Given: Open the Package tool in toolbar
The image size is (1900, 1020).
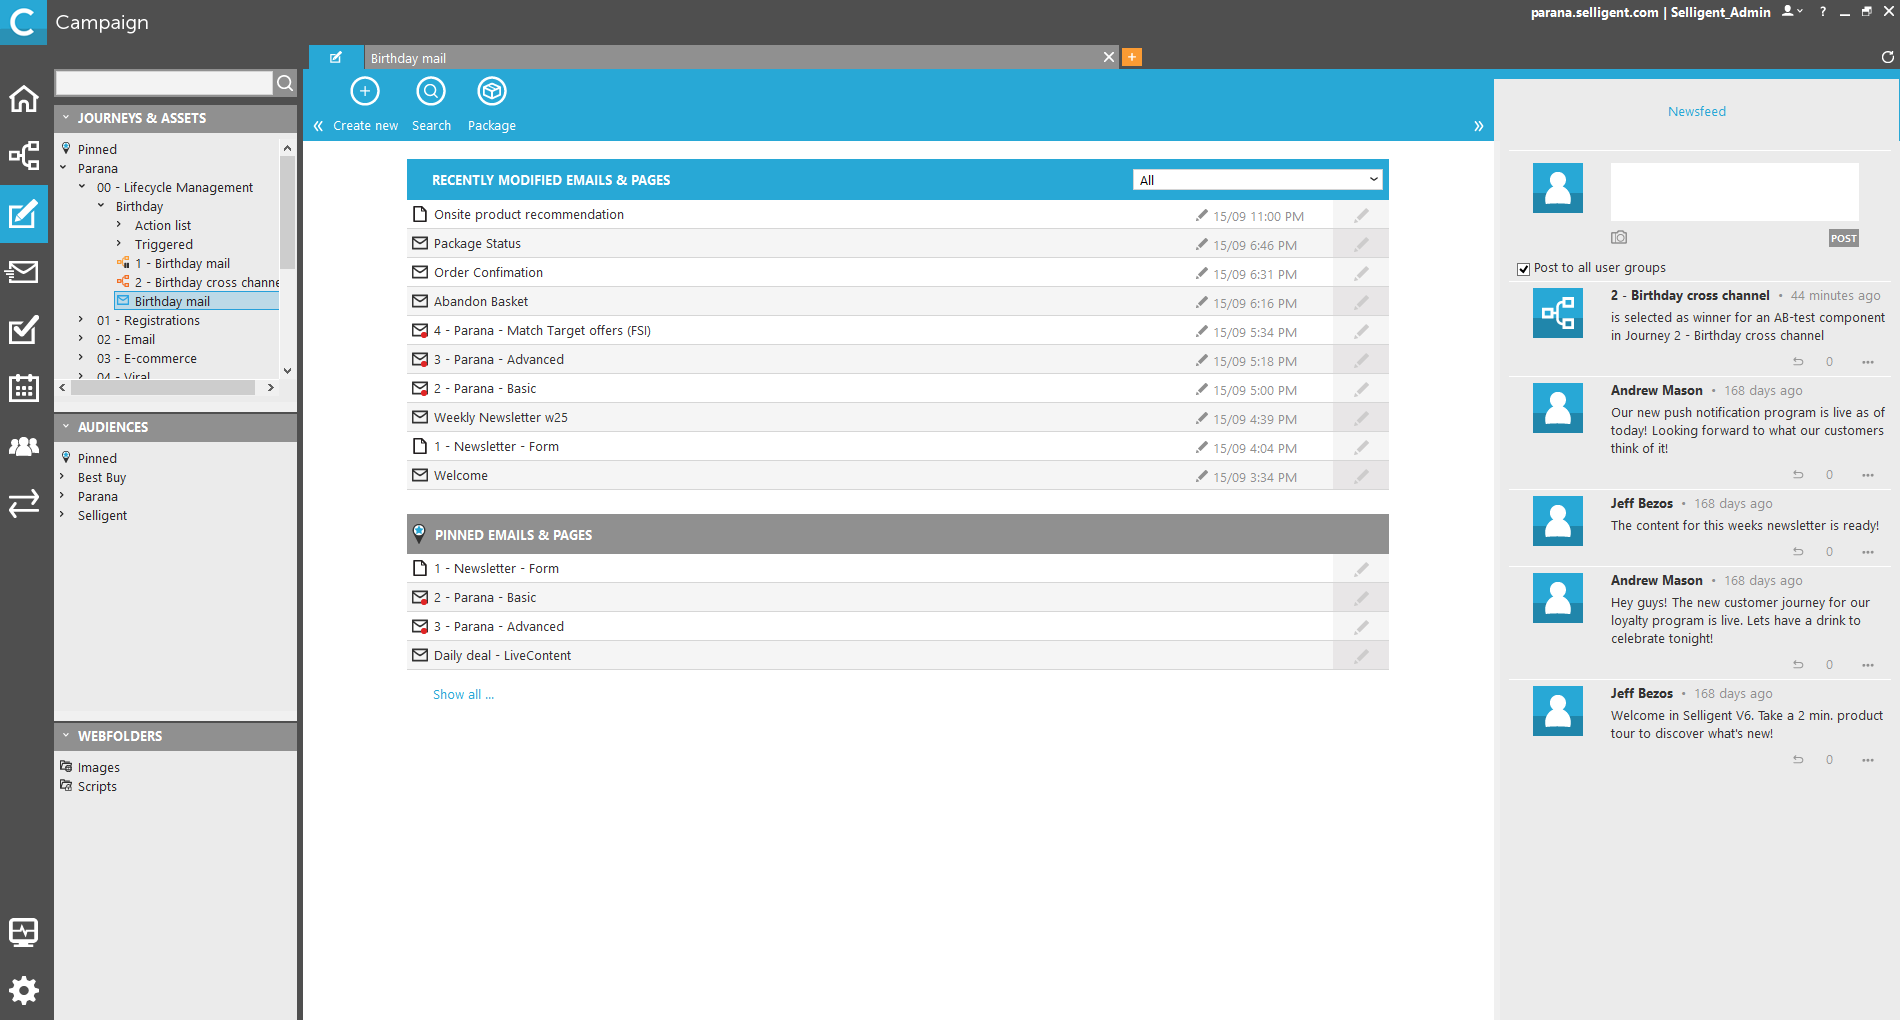Looking at the screenshot, I should tap(491, 92).
